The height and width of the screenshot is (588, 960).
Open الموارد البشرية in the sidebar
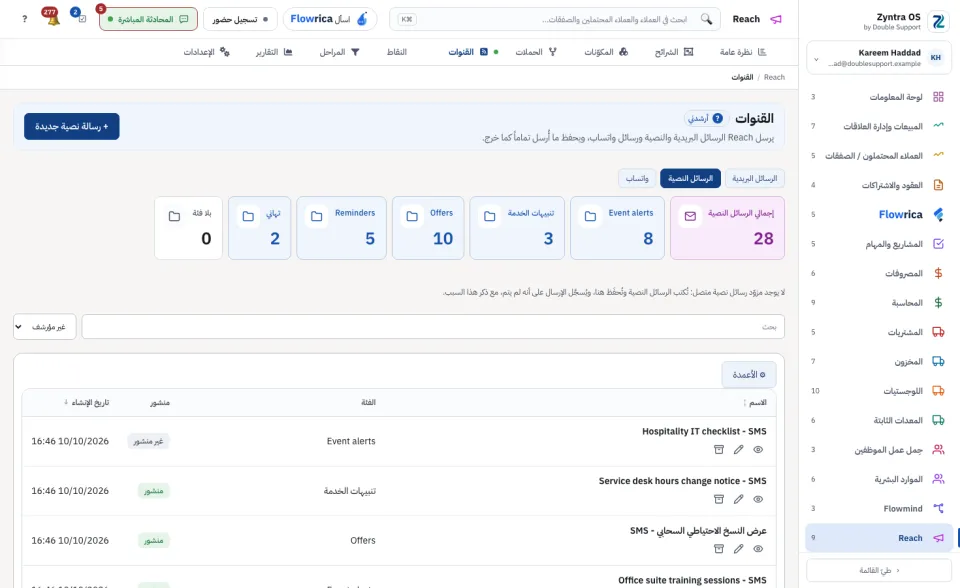pos(878,479)
